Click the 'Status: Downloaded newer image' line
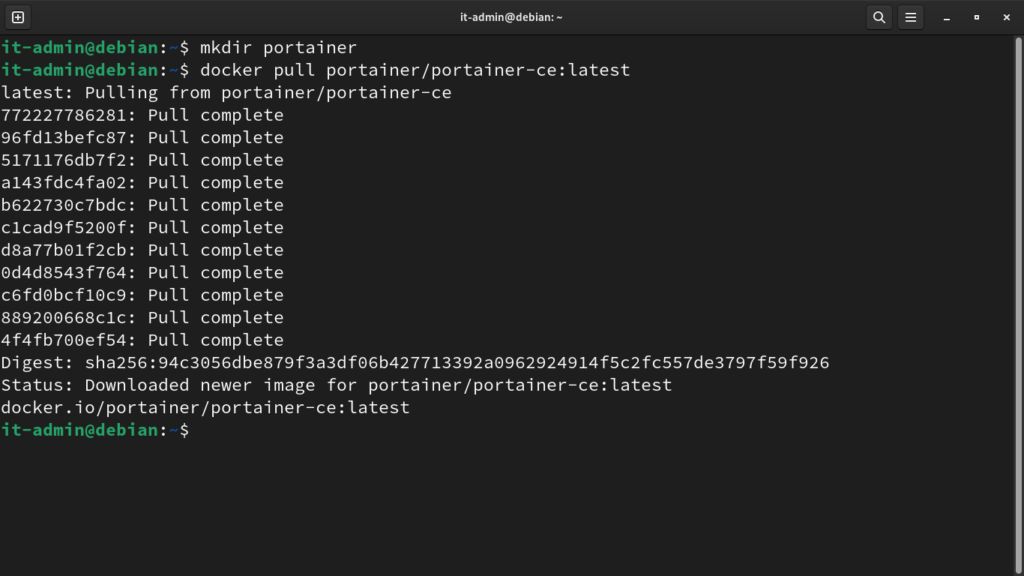The width and height of the screenshot is (1024, 576). point(336,385)
